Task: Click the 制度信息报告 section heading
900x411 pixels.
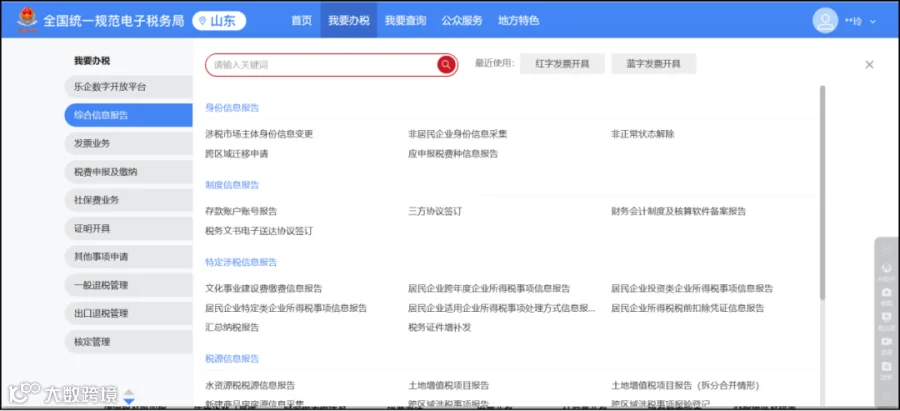Action: pos(232,185)
